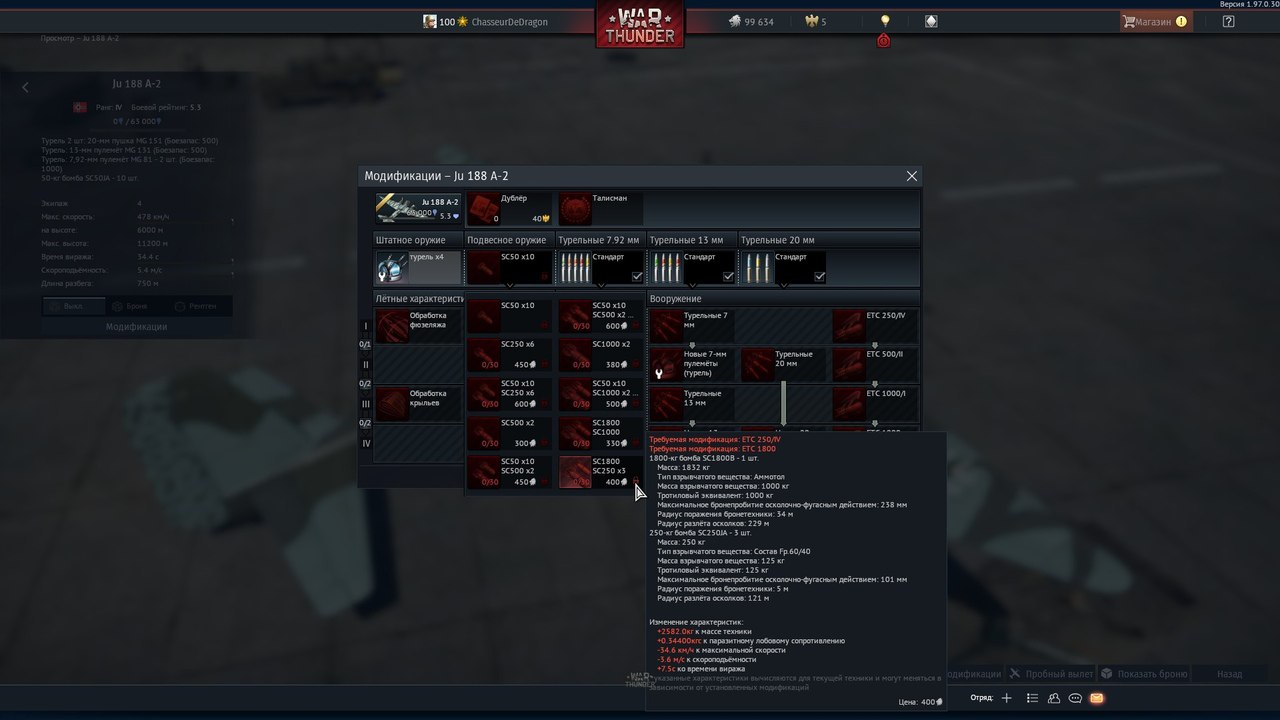Select the Турельные 7 мм modification
The height and width of the screenshot is (720, 1280).
click(693, 326)
